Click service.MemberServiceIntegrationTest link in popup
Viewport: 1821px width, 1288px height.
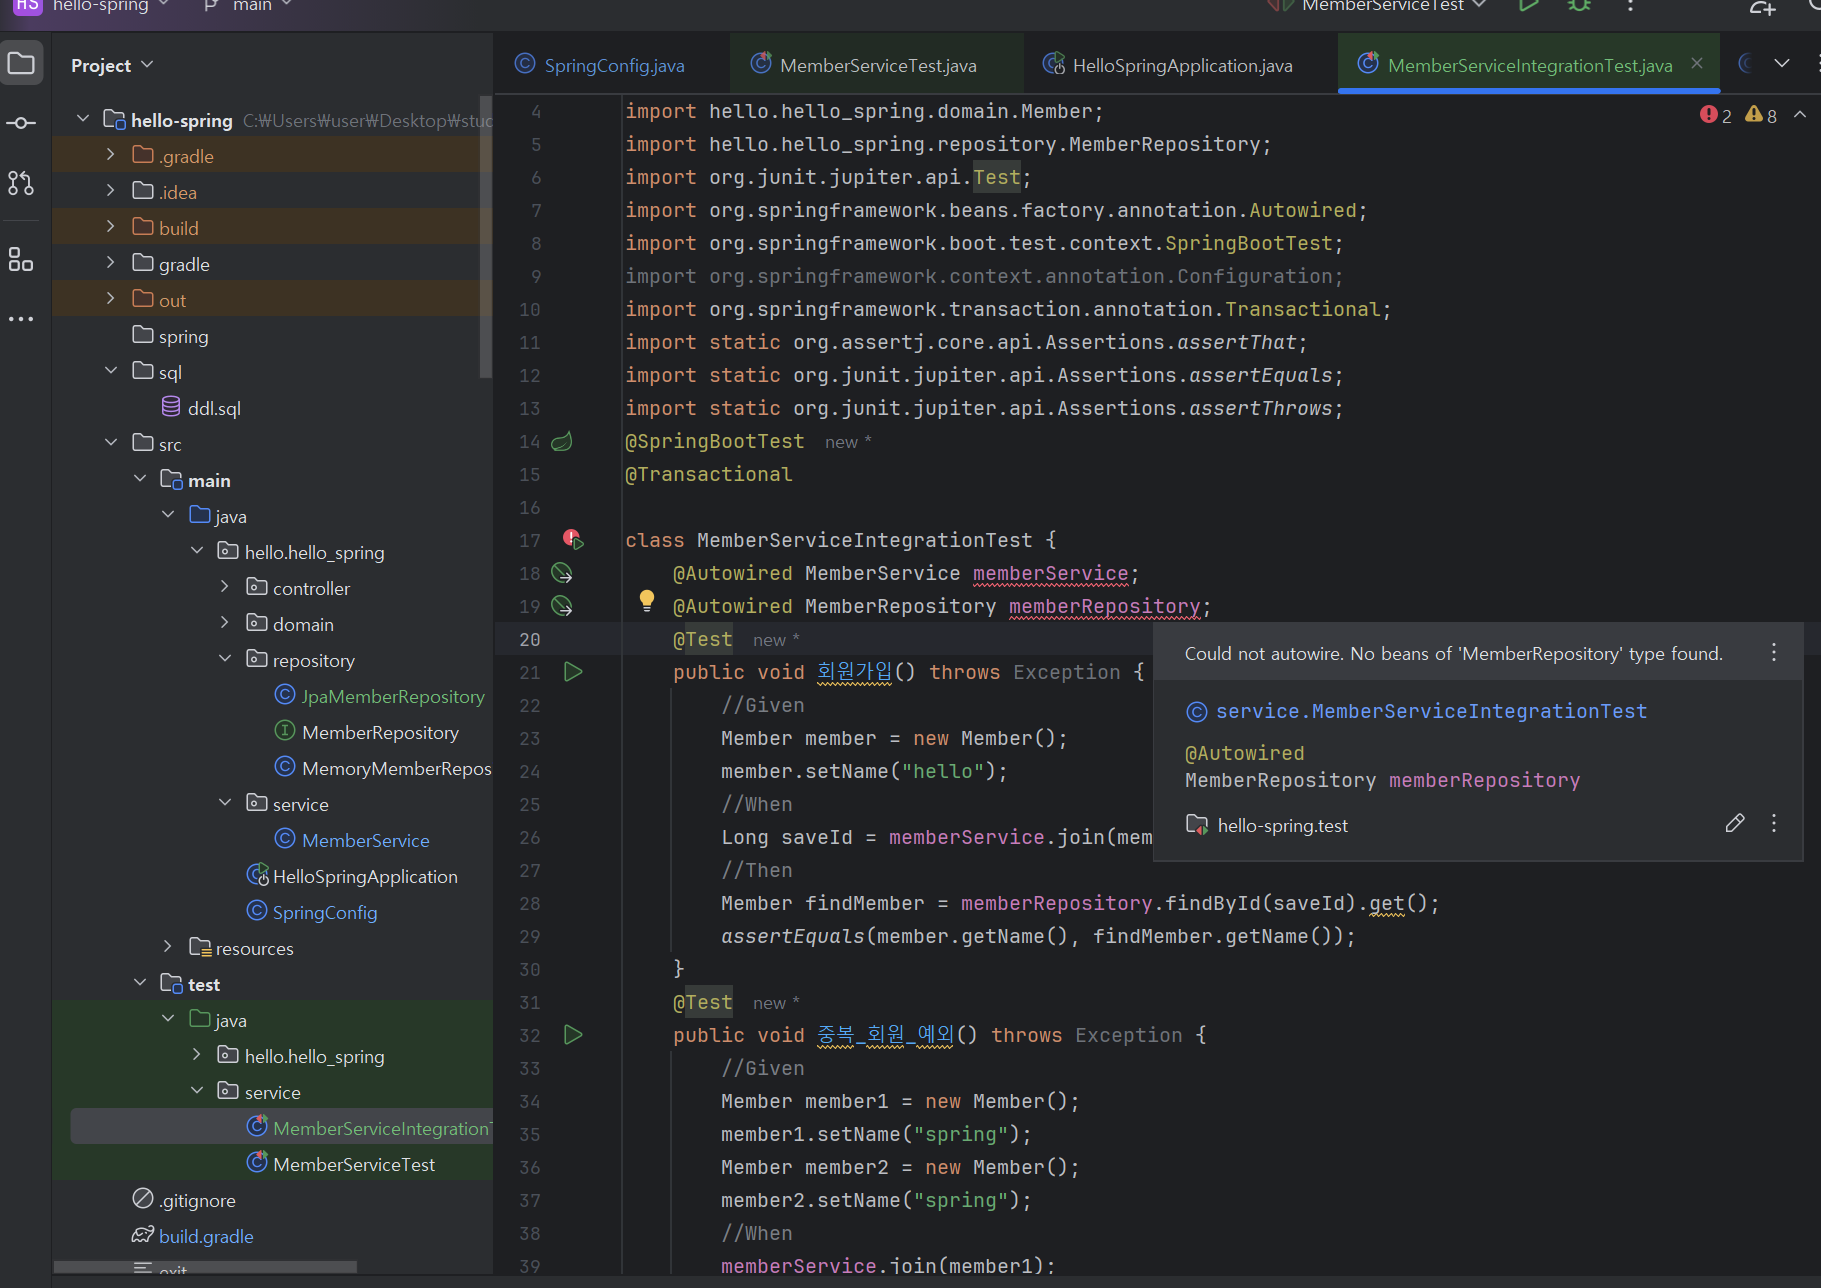[x=1431, y=711]
